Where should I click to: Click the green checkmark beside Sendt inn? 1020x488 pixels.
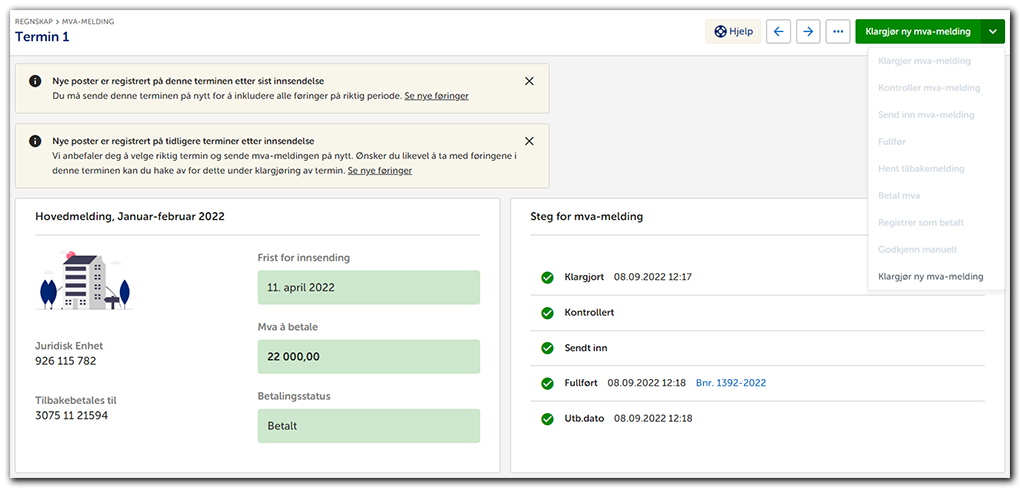click(x=547, y=348)
